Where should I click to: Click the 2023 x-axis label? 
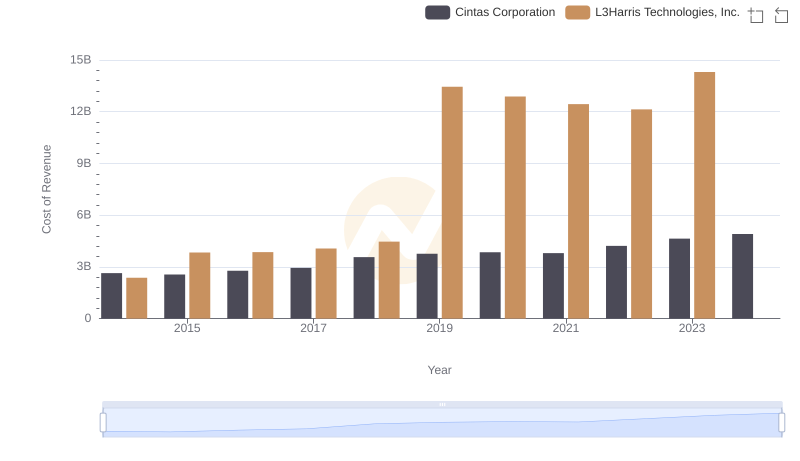click(x=692, y=328)
